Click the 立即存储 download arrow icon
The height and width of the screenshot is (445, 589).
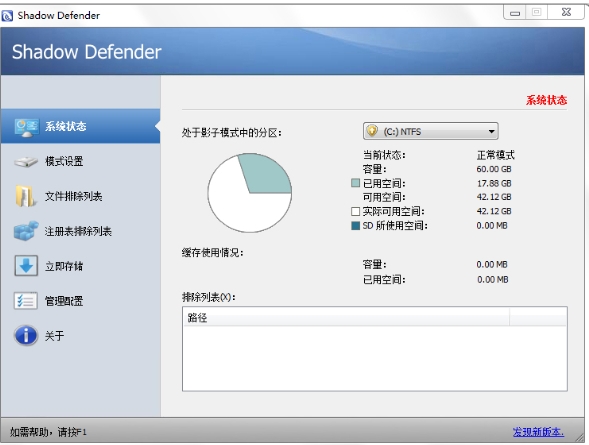26,266
